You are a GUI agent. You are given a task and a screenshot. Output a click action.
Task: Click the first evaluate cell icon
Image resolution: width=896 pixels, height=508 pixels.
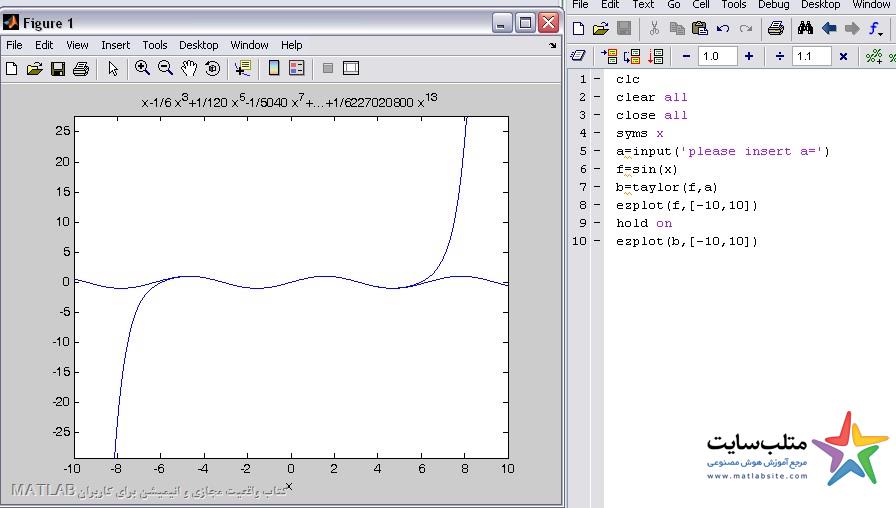click(x=609, y=56)
